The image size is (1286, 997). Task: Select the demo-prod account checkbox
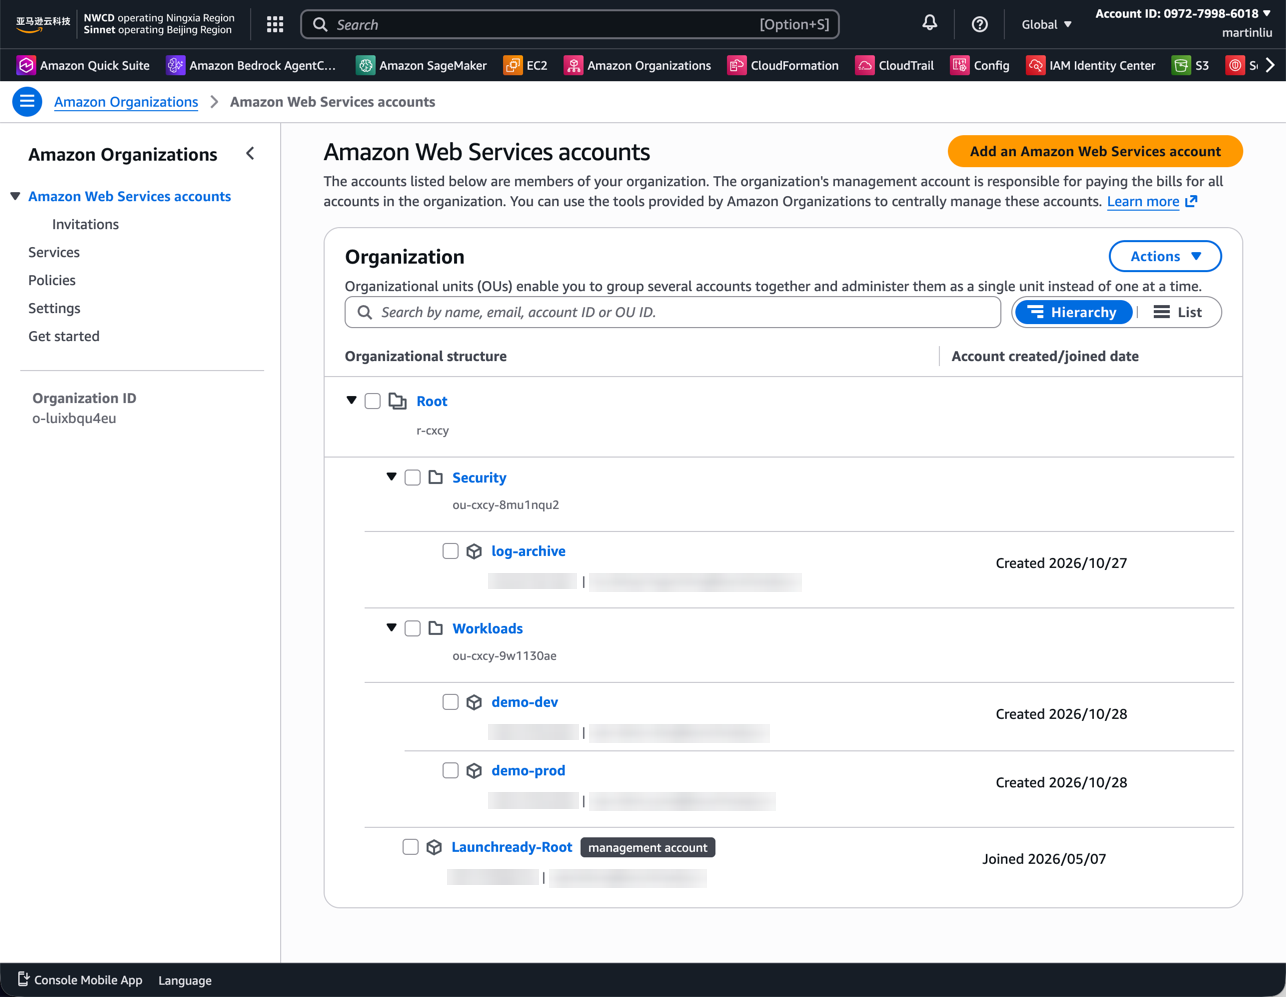451,770
